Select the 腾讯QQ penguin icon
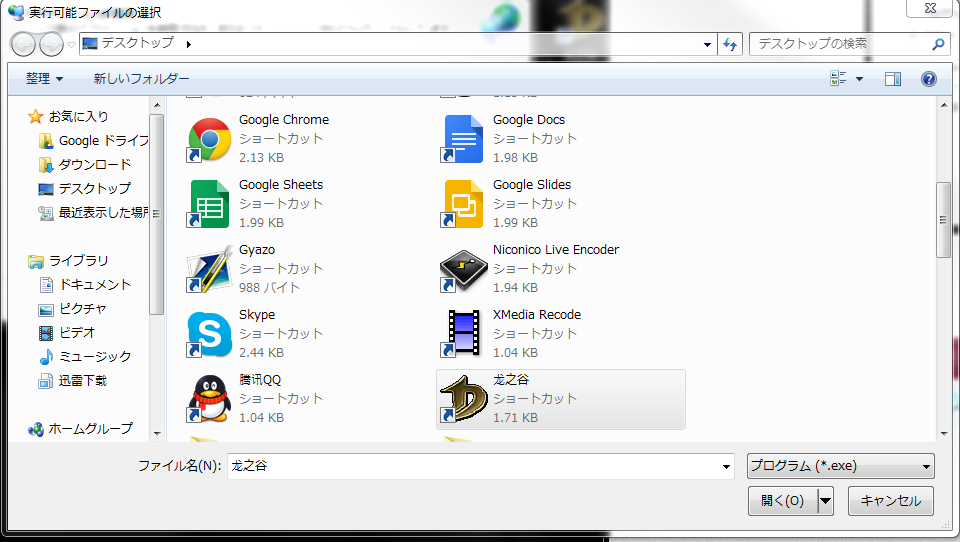This screenshot has width=960, height=542. click(209, 399)
